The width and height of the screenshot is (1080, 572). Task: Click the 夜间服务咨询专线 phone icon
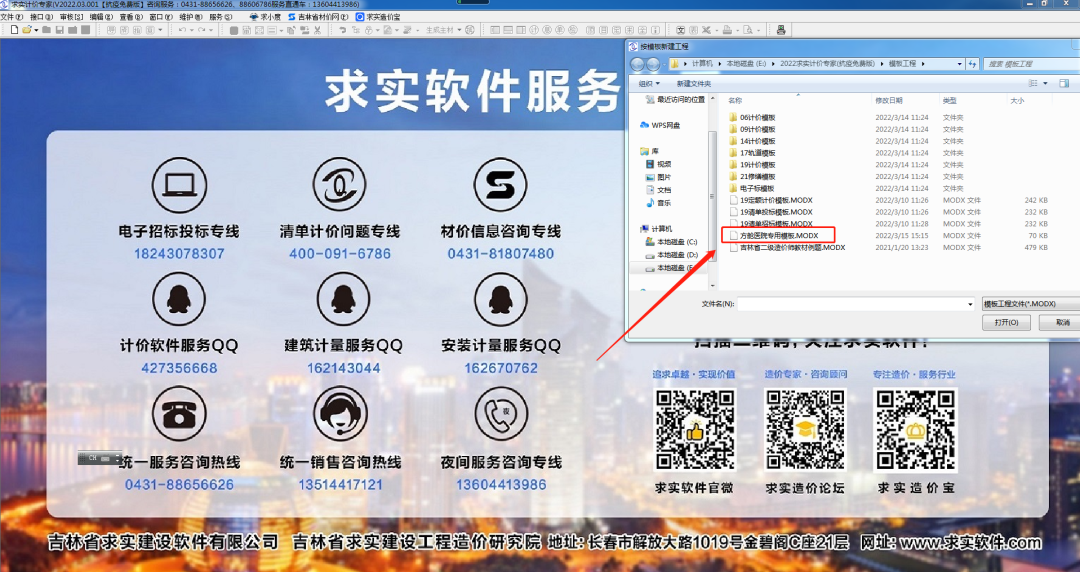(501, 413)
